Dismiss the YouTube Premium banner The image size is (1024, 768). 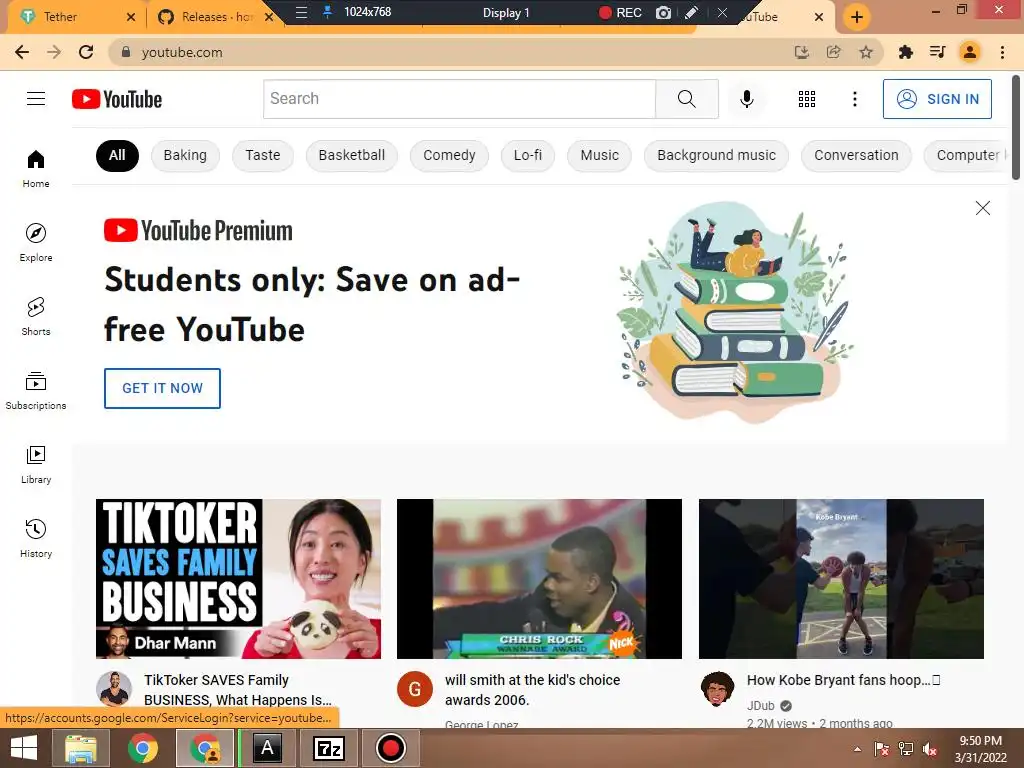[982, 208]
